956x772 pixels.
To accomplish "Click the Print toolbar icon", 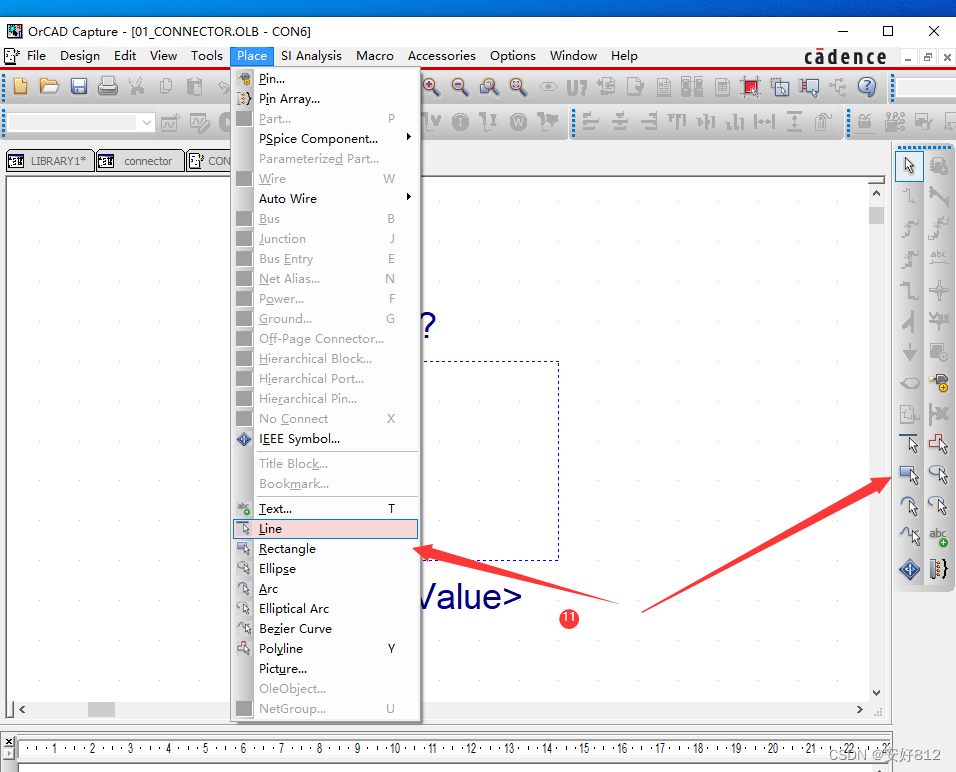I will point(108,87).
